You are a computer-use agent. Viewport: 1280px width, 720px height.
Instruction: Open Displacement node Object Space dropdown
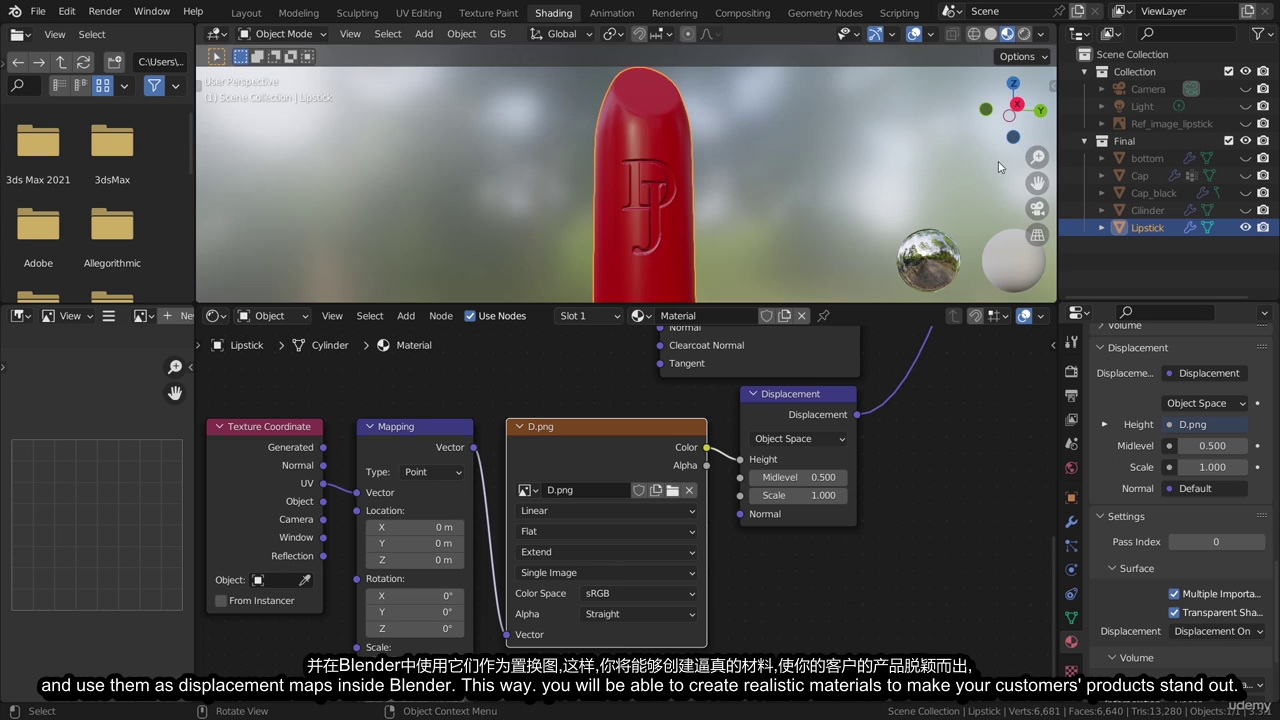tap(799, 439)
